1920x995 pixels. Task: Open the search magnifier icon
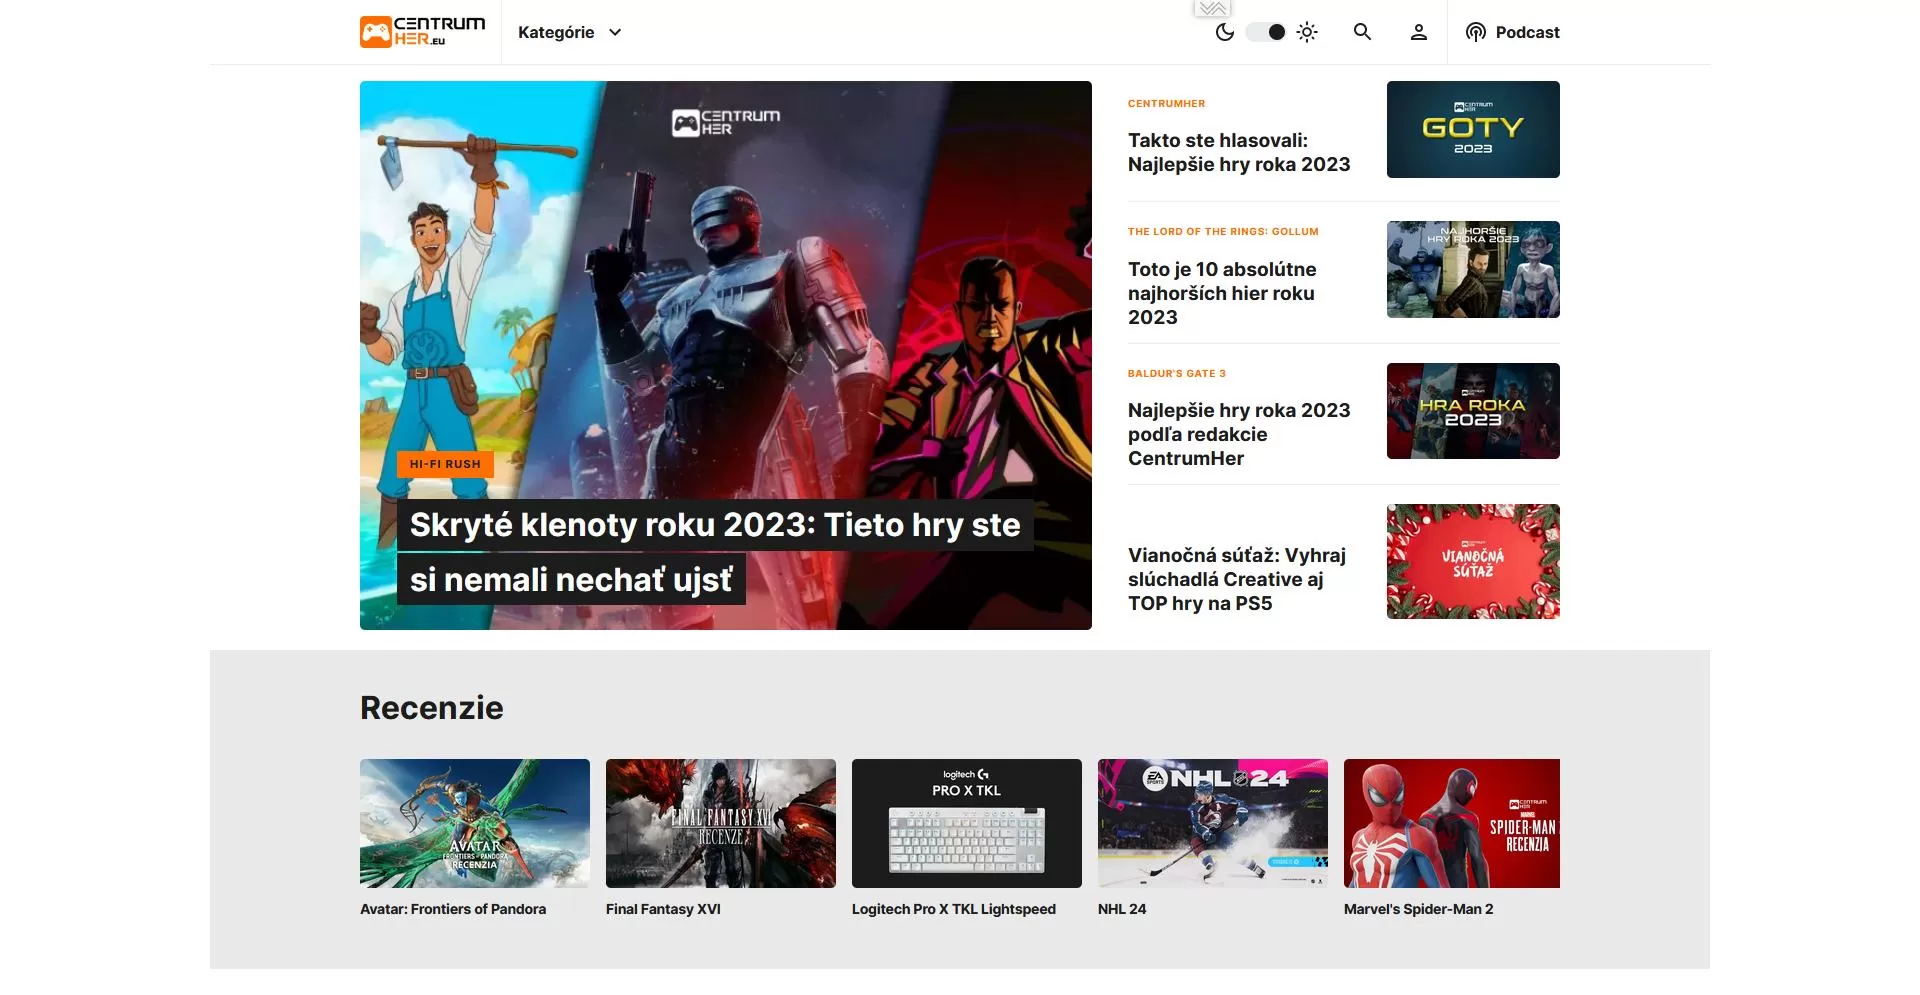click(x=1362, y=32)
